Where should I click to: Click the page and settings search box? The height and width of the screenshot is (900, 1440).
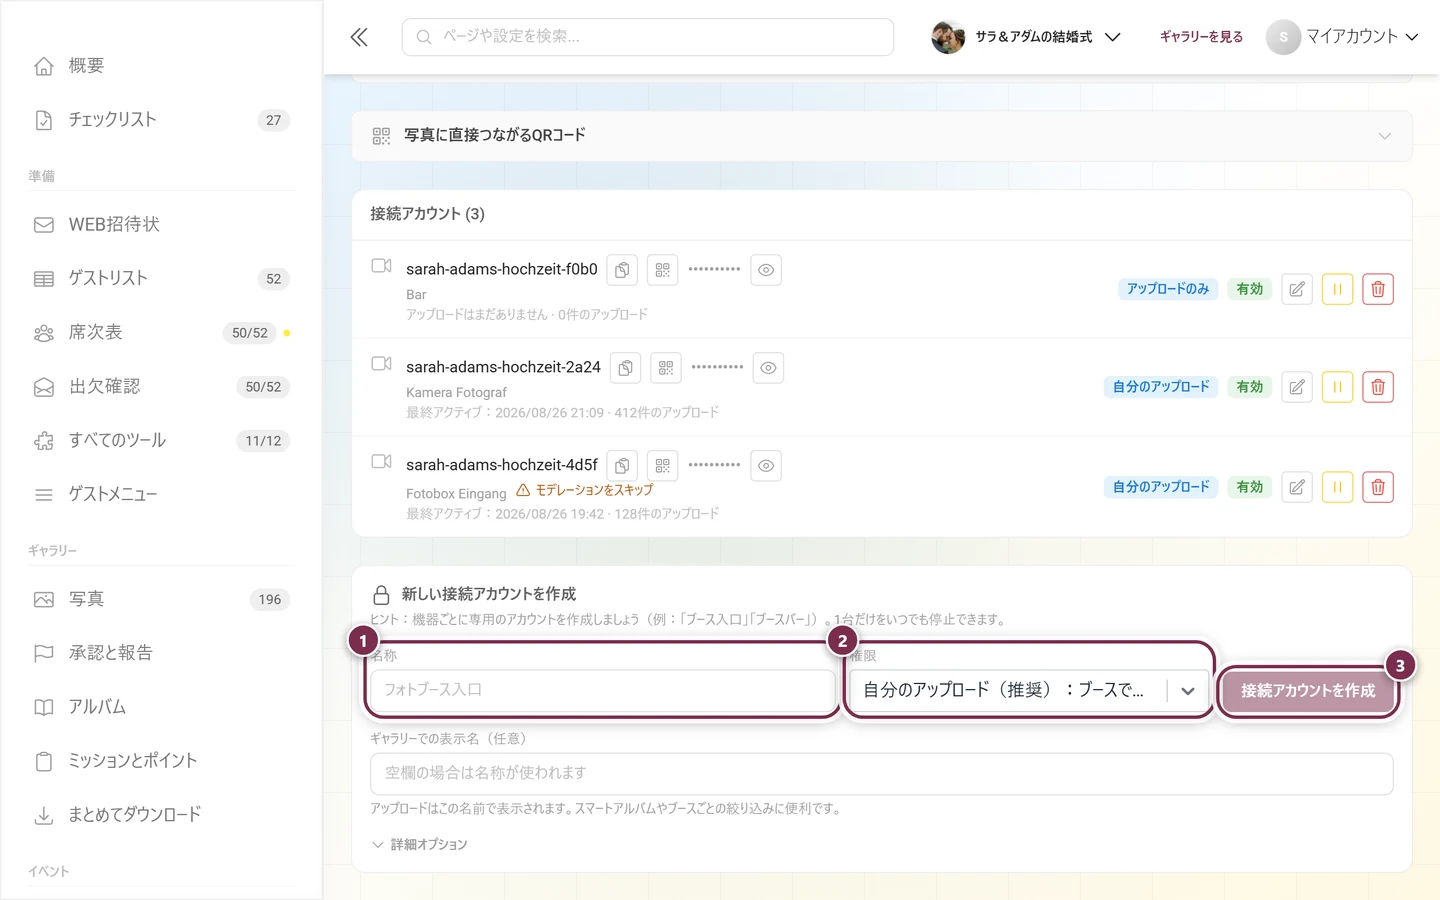click(x=648, y=37)
